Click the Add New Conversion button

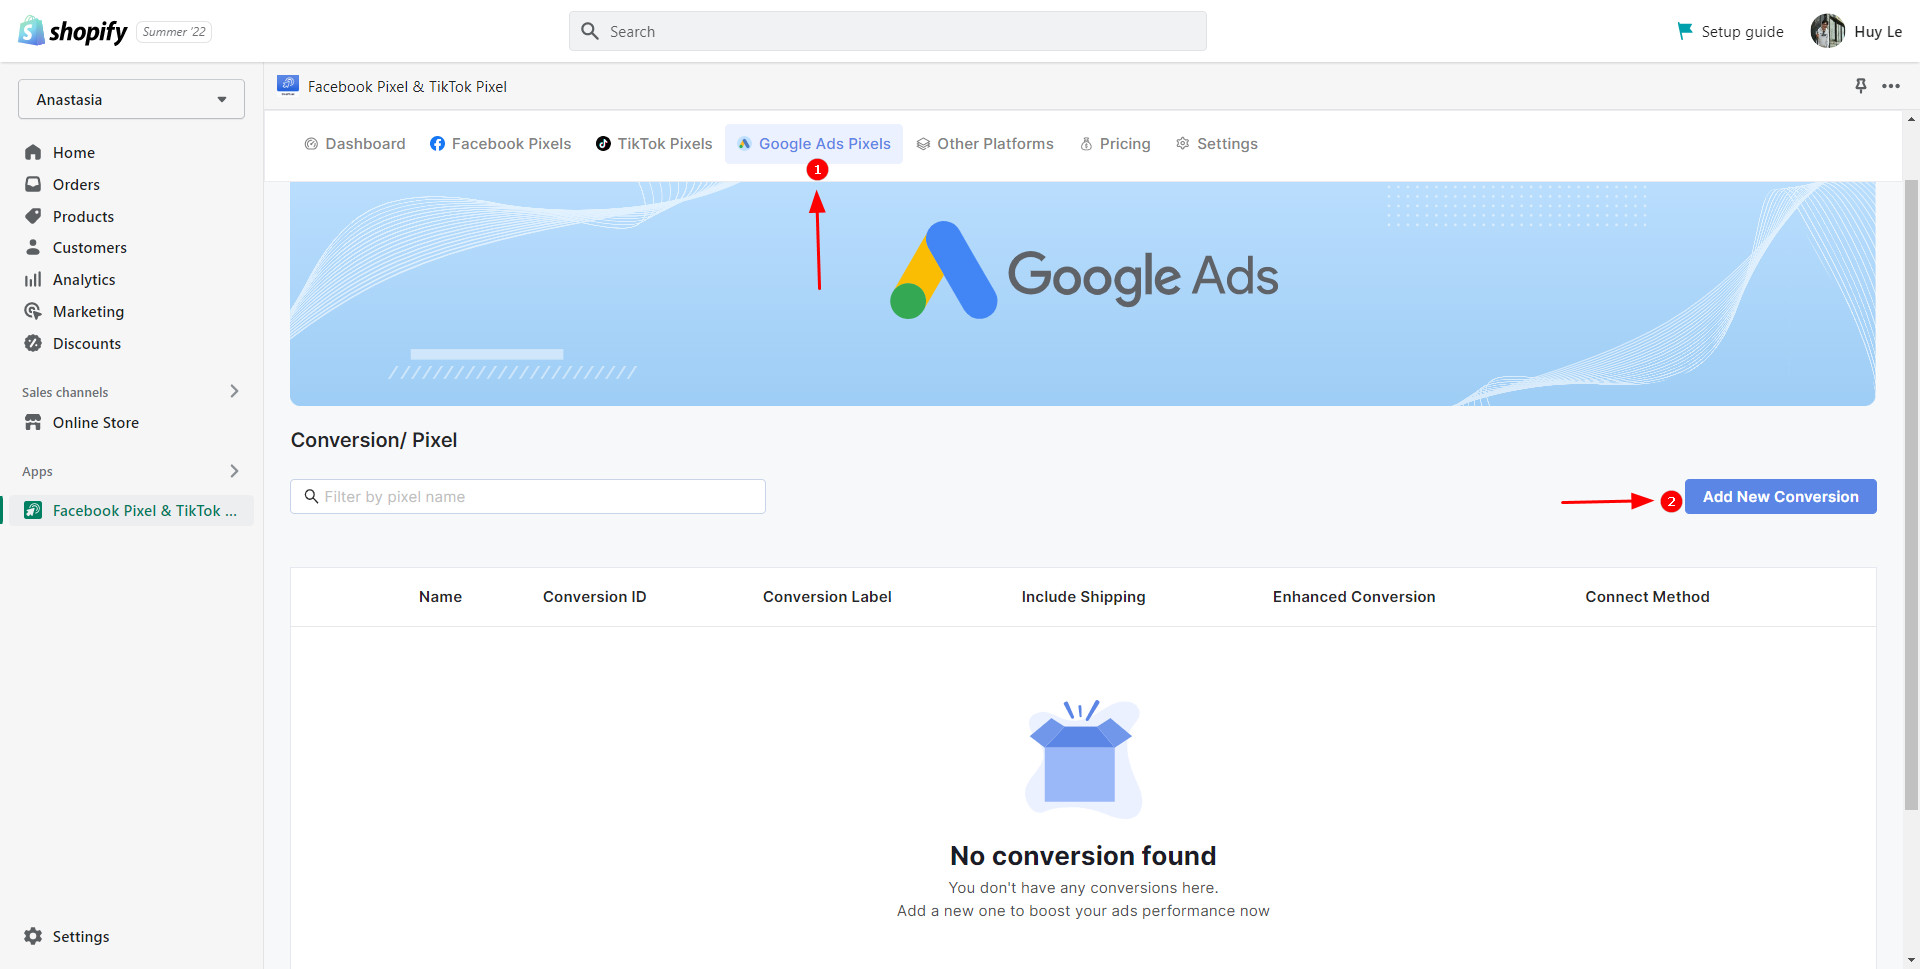tap(1780, 497)
